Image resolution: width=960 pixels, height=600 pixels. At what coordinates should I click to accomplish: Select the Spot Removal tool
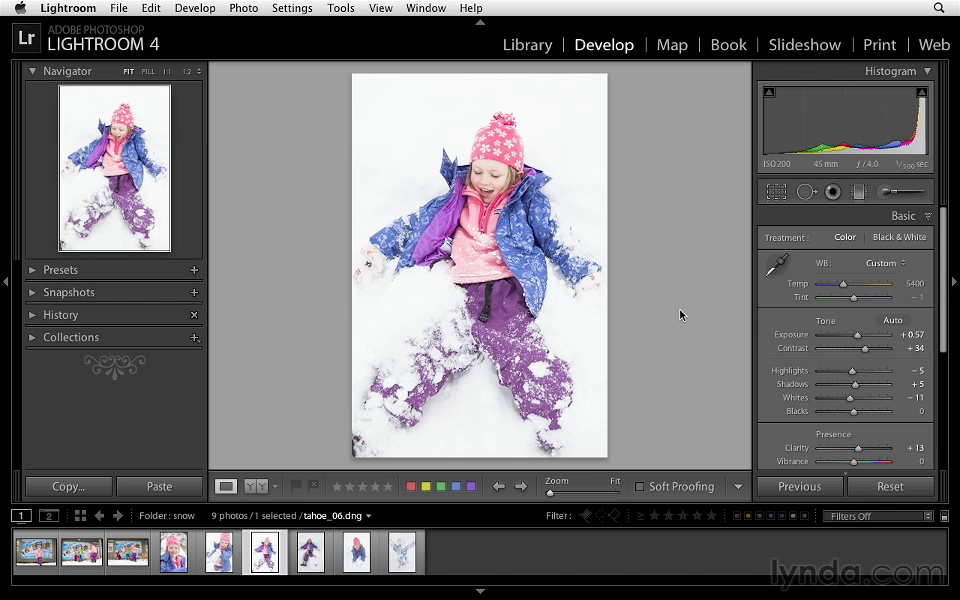807,191
